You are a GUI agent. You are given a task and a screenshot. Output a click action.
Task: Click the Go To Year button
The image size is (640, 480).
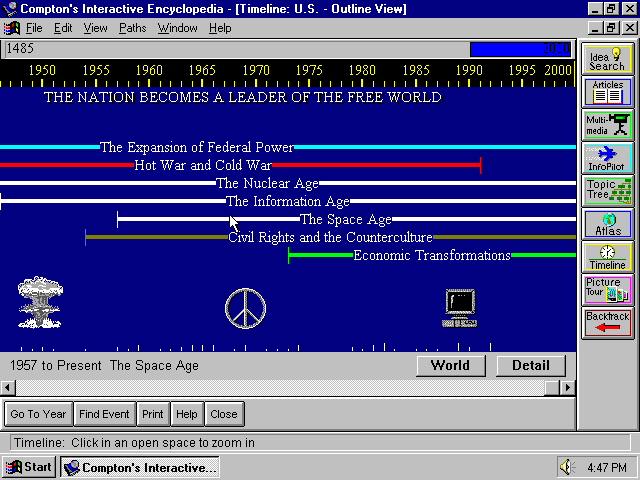(x=38, y=414)
